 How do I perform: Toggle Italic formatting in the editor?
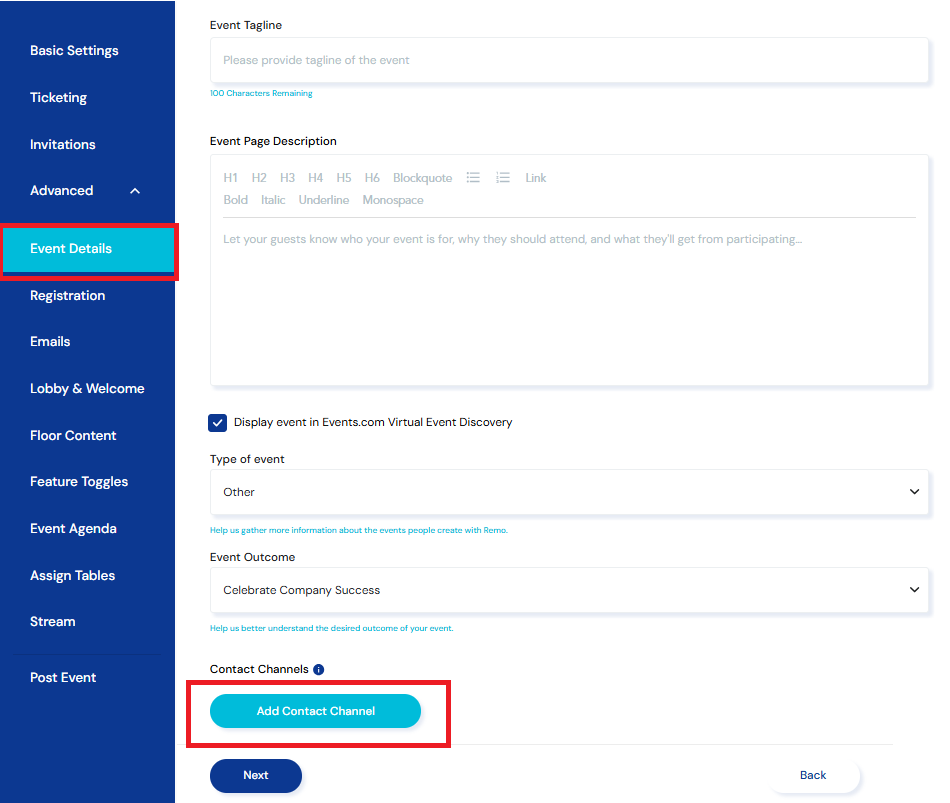[x=273, y=200]
